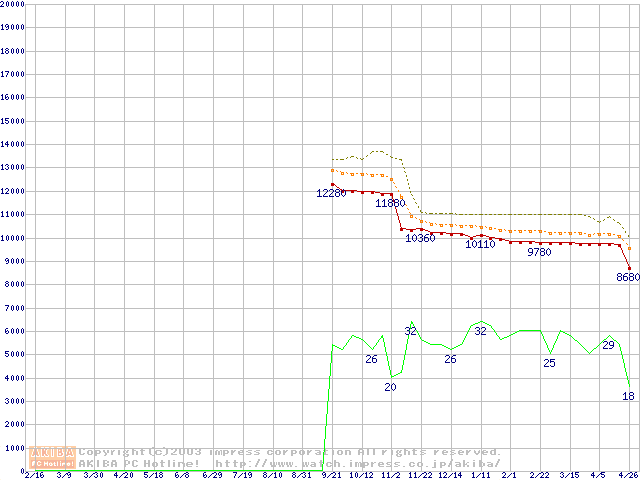Viewport: 640px width, 480px height.
Task: Click the AKIBA logo in bottom-left corner
Action: (x=53, y=457)
